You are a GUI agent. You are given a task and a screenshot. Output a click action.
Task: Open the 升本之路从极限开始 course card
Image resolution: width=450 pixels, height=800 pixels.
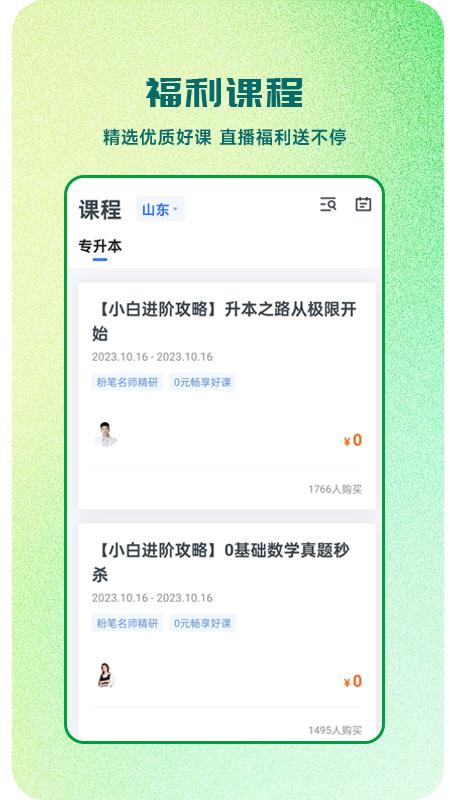227,395
